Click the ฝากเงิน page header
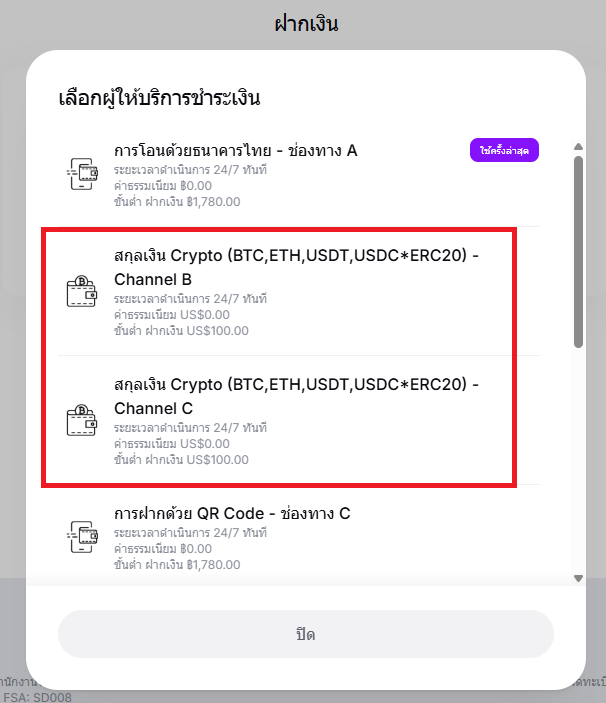 click(305, 23)
